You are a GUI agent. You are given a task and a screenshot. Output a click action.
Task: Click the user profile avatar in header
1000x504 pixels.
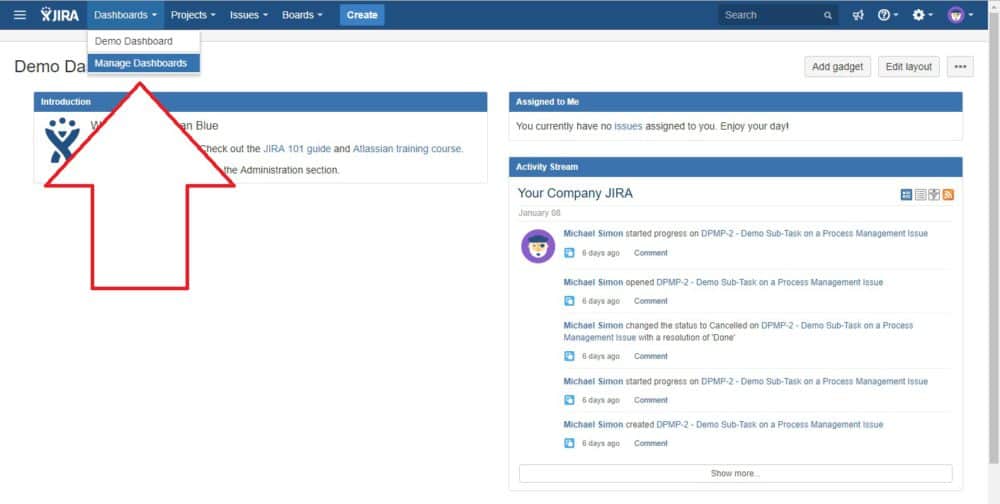click(955, 15)
